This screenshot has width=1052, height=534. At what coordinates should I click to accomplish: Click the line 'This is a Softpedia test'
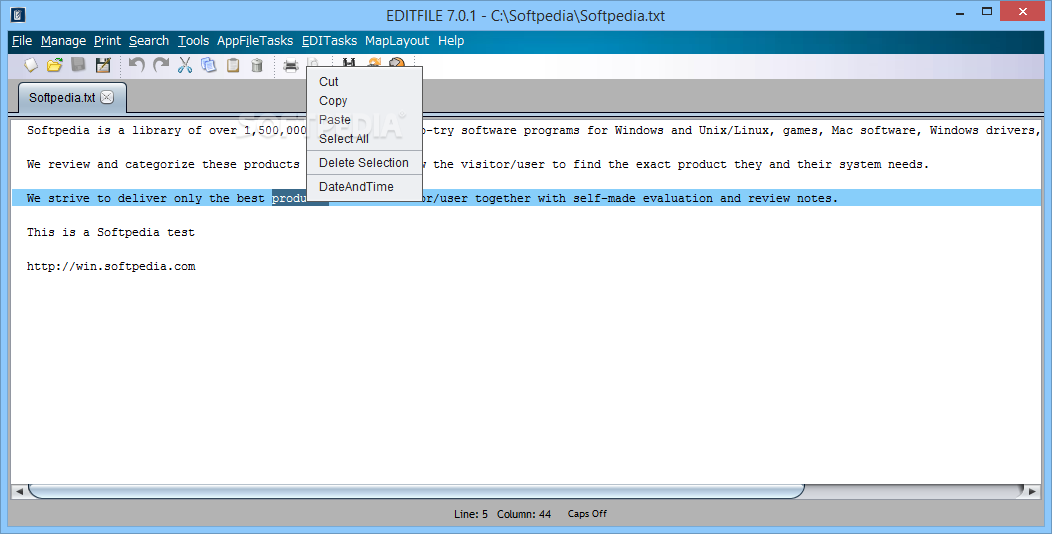pyautogui.click(x=111, y=232)
